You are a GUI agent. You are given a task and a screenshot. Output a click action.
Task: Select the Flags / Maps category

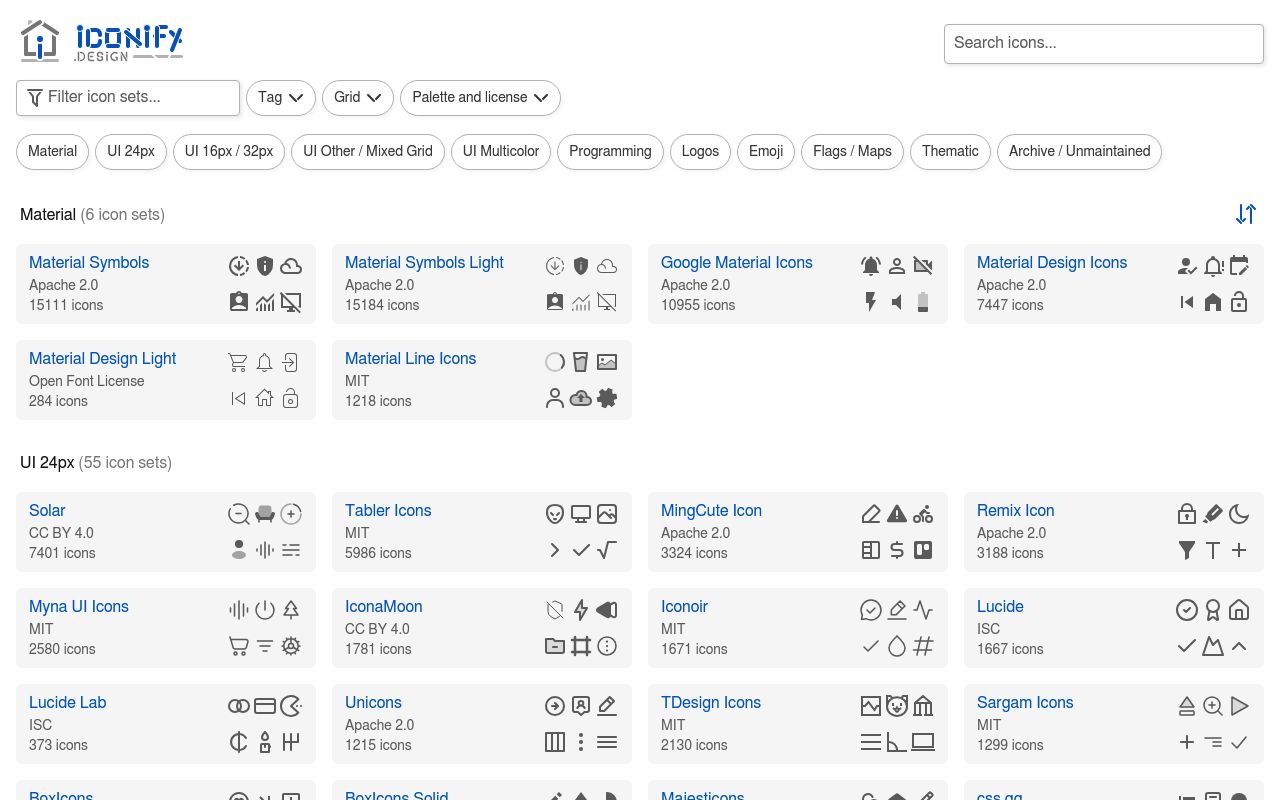[852, 151]
